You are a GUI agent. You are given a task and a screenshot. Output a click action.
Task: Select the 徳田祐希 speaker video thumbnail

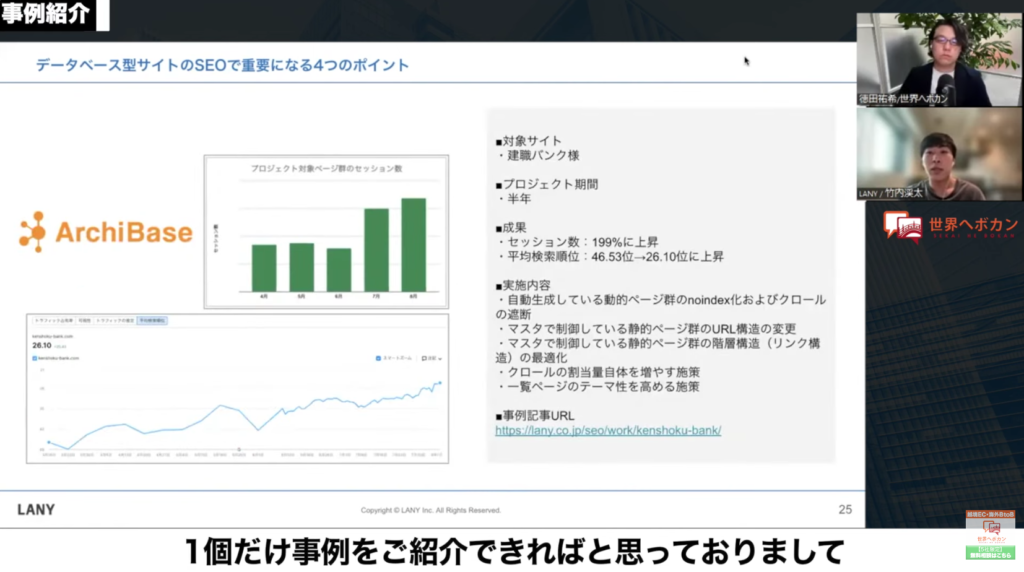(x=938, y=59)
